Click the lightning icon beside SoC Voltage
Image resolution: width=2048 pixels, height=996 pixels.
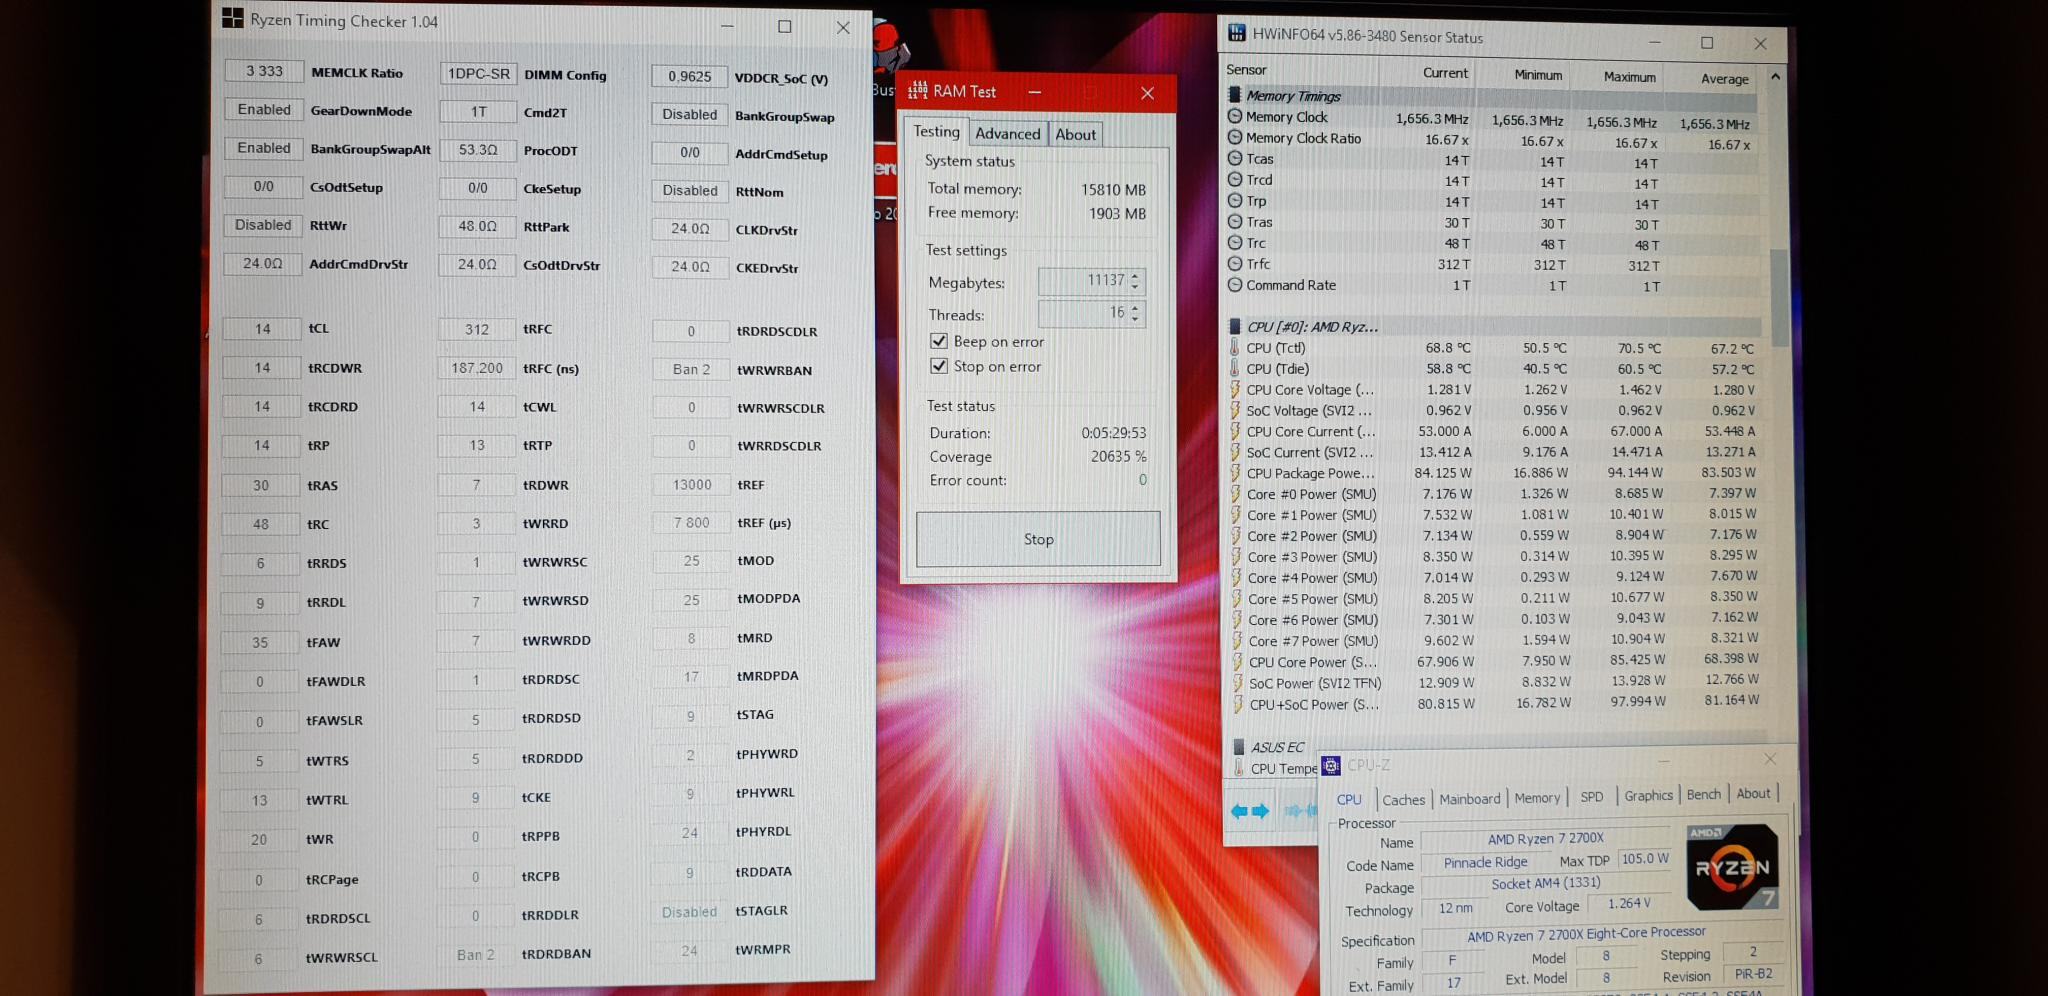[1235, 410]
